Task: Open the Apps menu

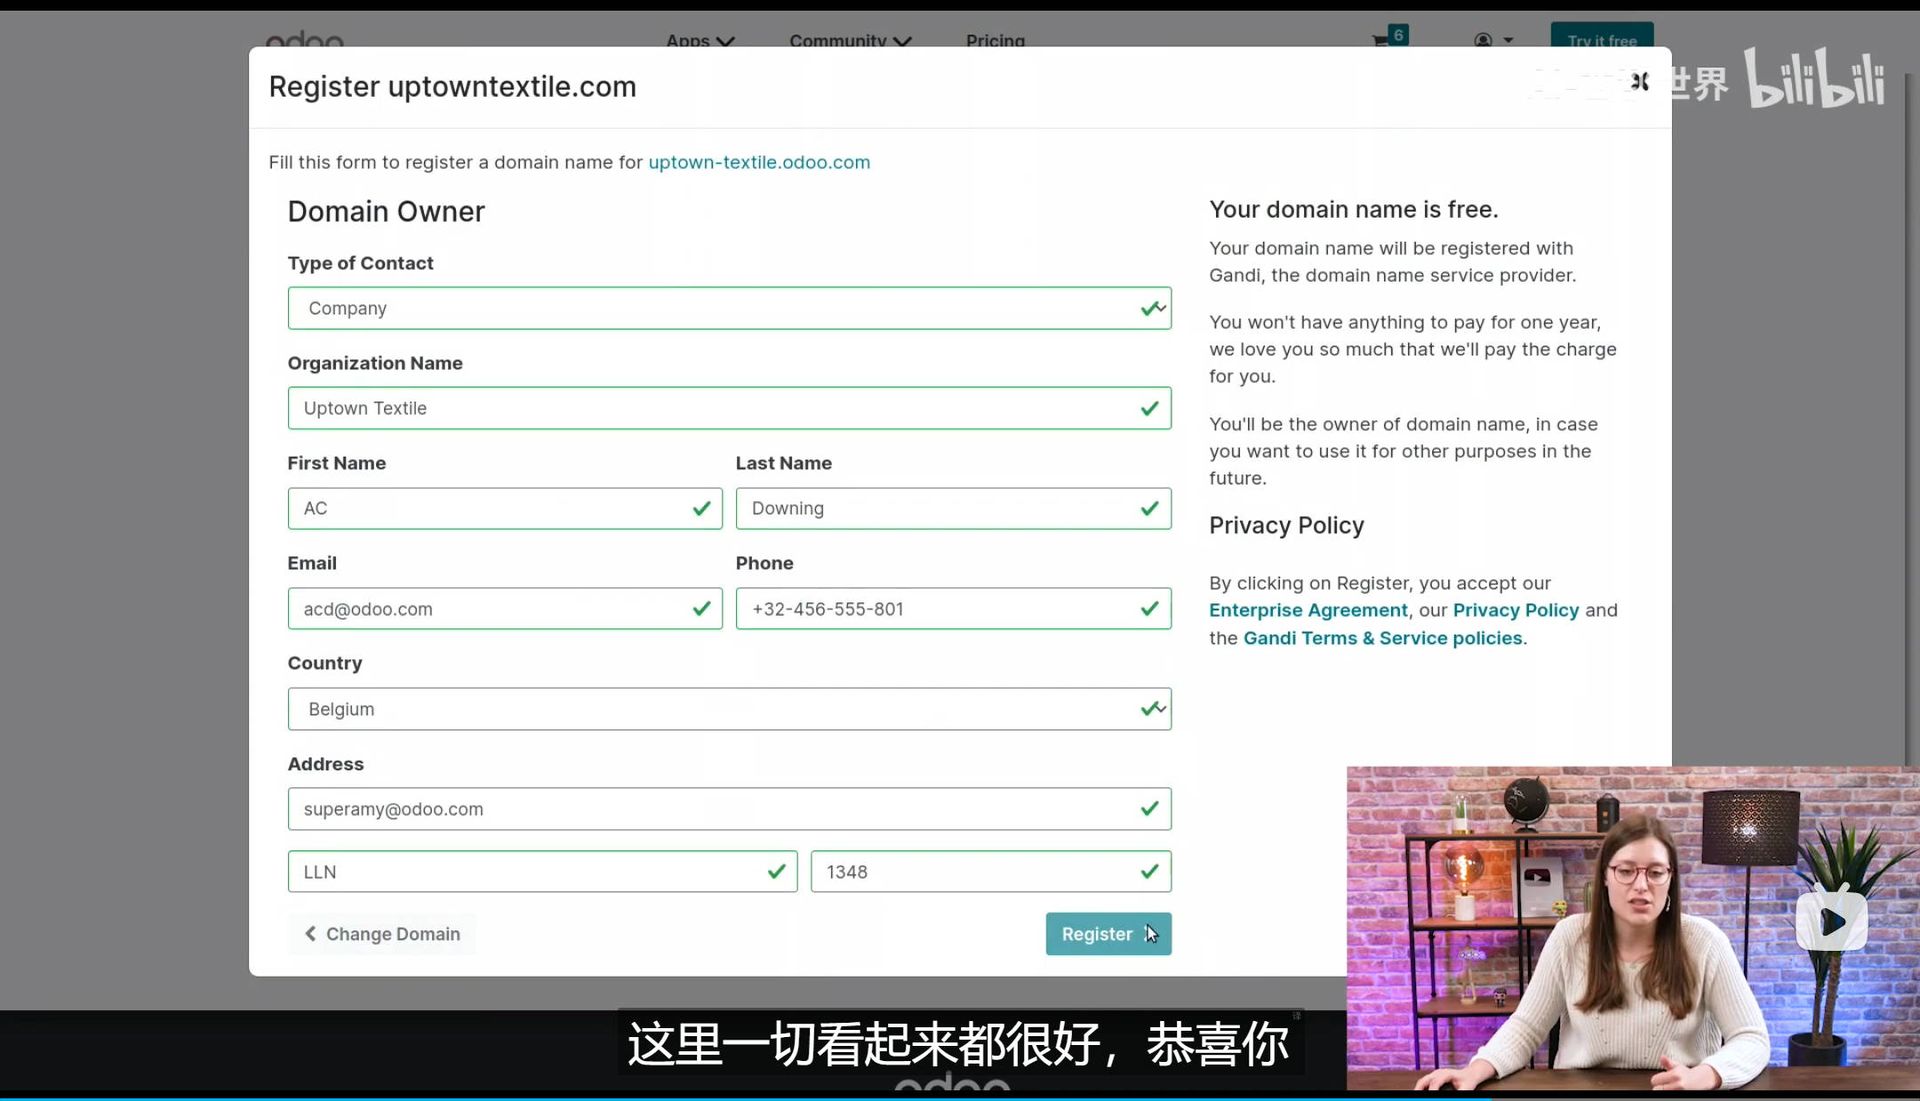Action: (700, 40)
